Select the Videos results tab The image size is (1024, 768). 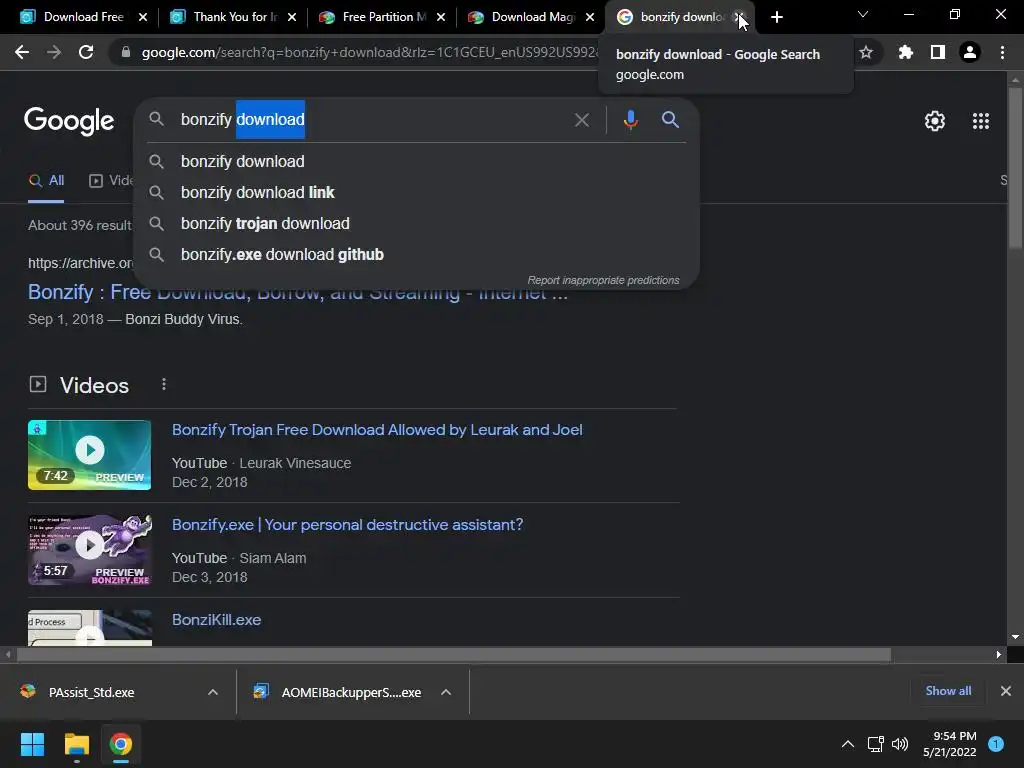point(111,181)
